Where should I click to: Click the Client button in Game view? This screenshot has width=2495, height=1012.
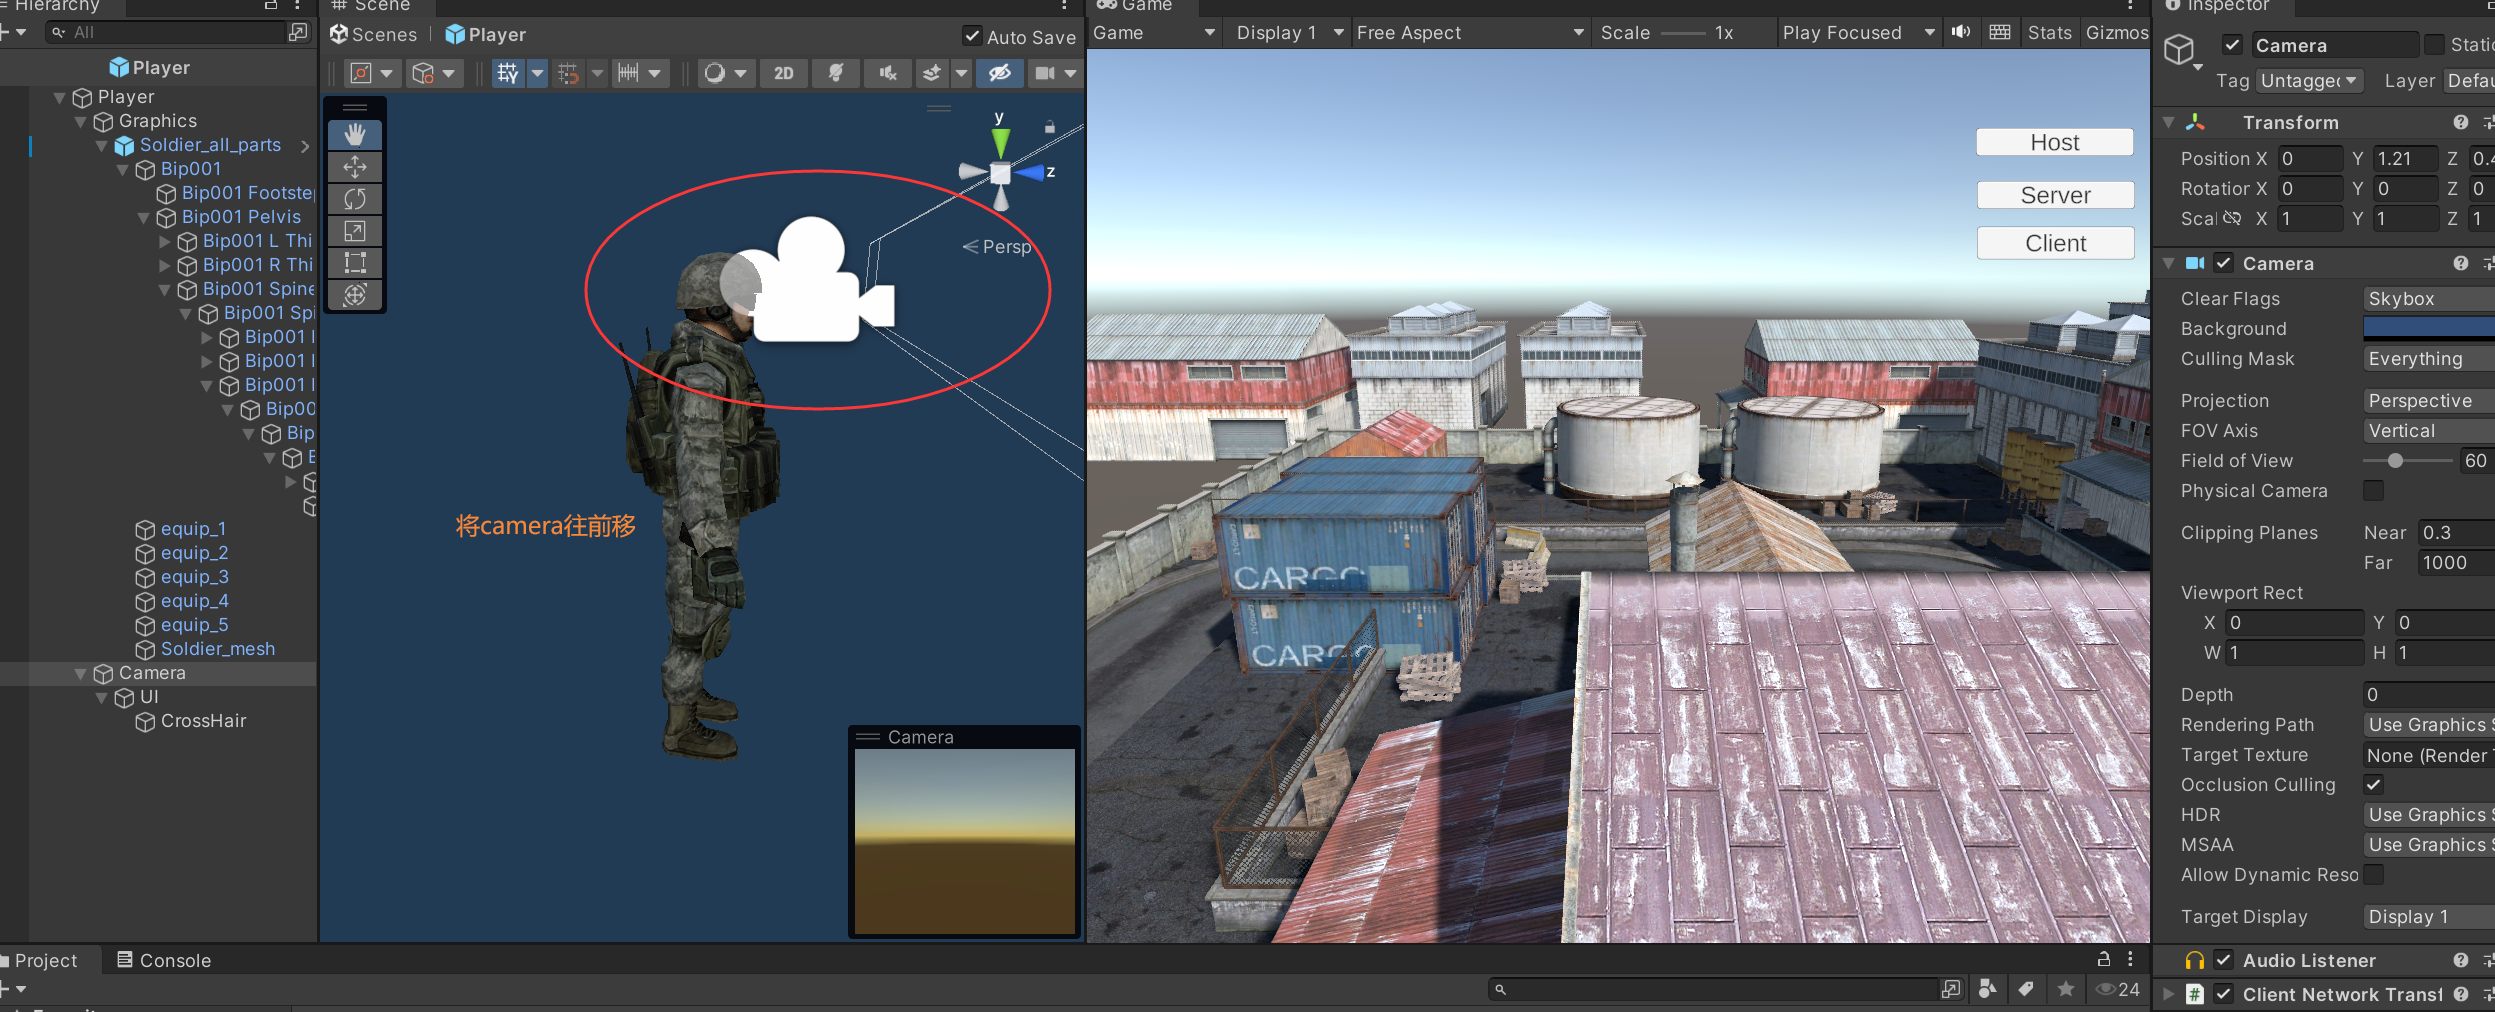click(x=2055, y=243)
